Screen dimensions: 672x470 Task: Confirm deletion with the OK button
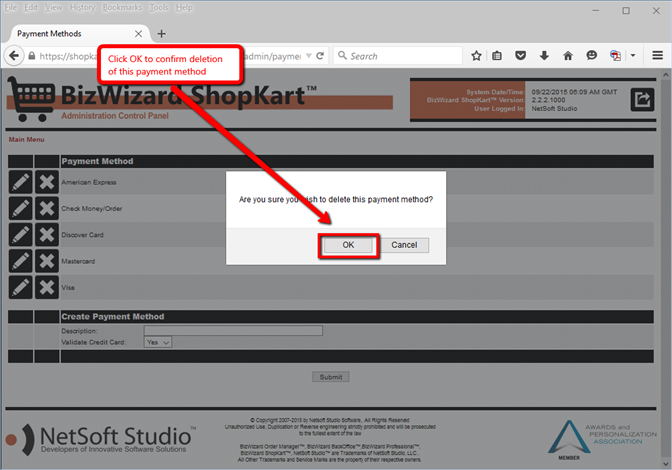point(348,245)
